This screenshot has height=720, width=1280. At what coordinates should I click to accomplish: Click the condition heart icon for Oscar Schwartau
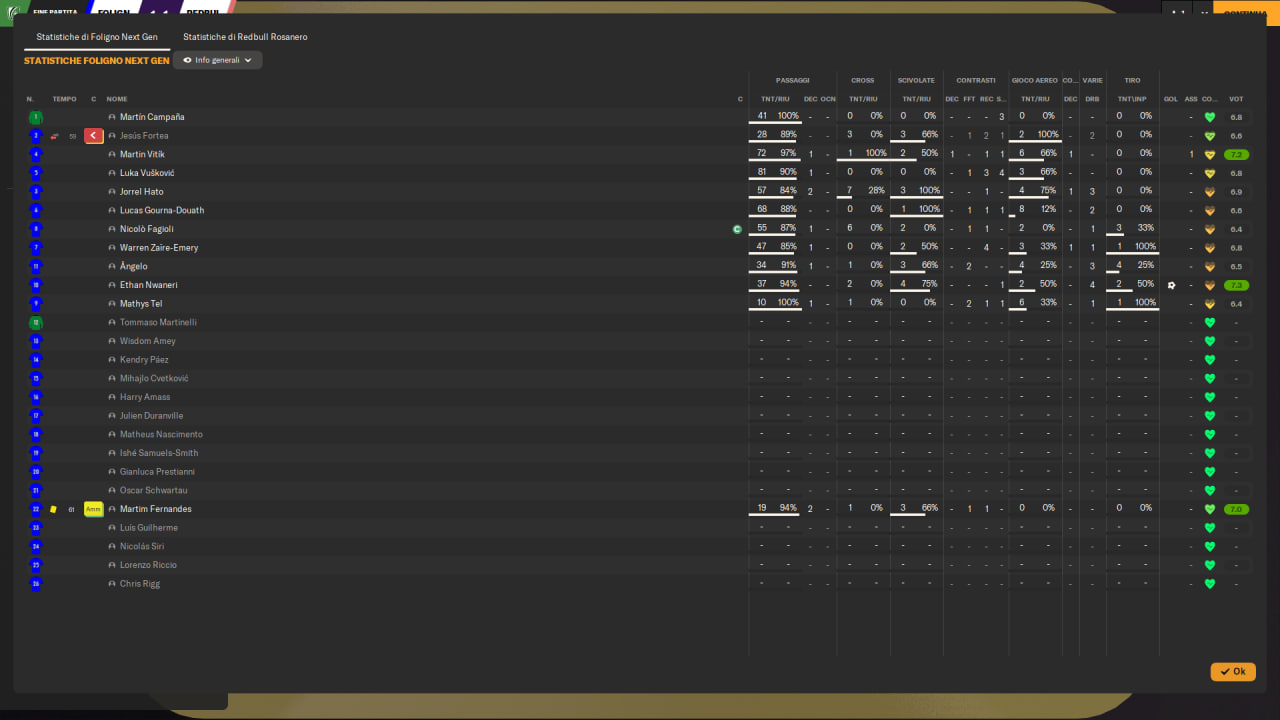(1210, 491)
